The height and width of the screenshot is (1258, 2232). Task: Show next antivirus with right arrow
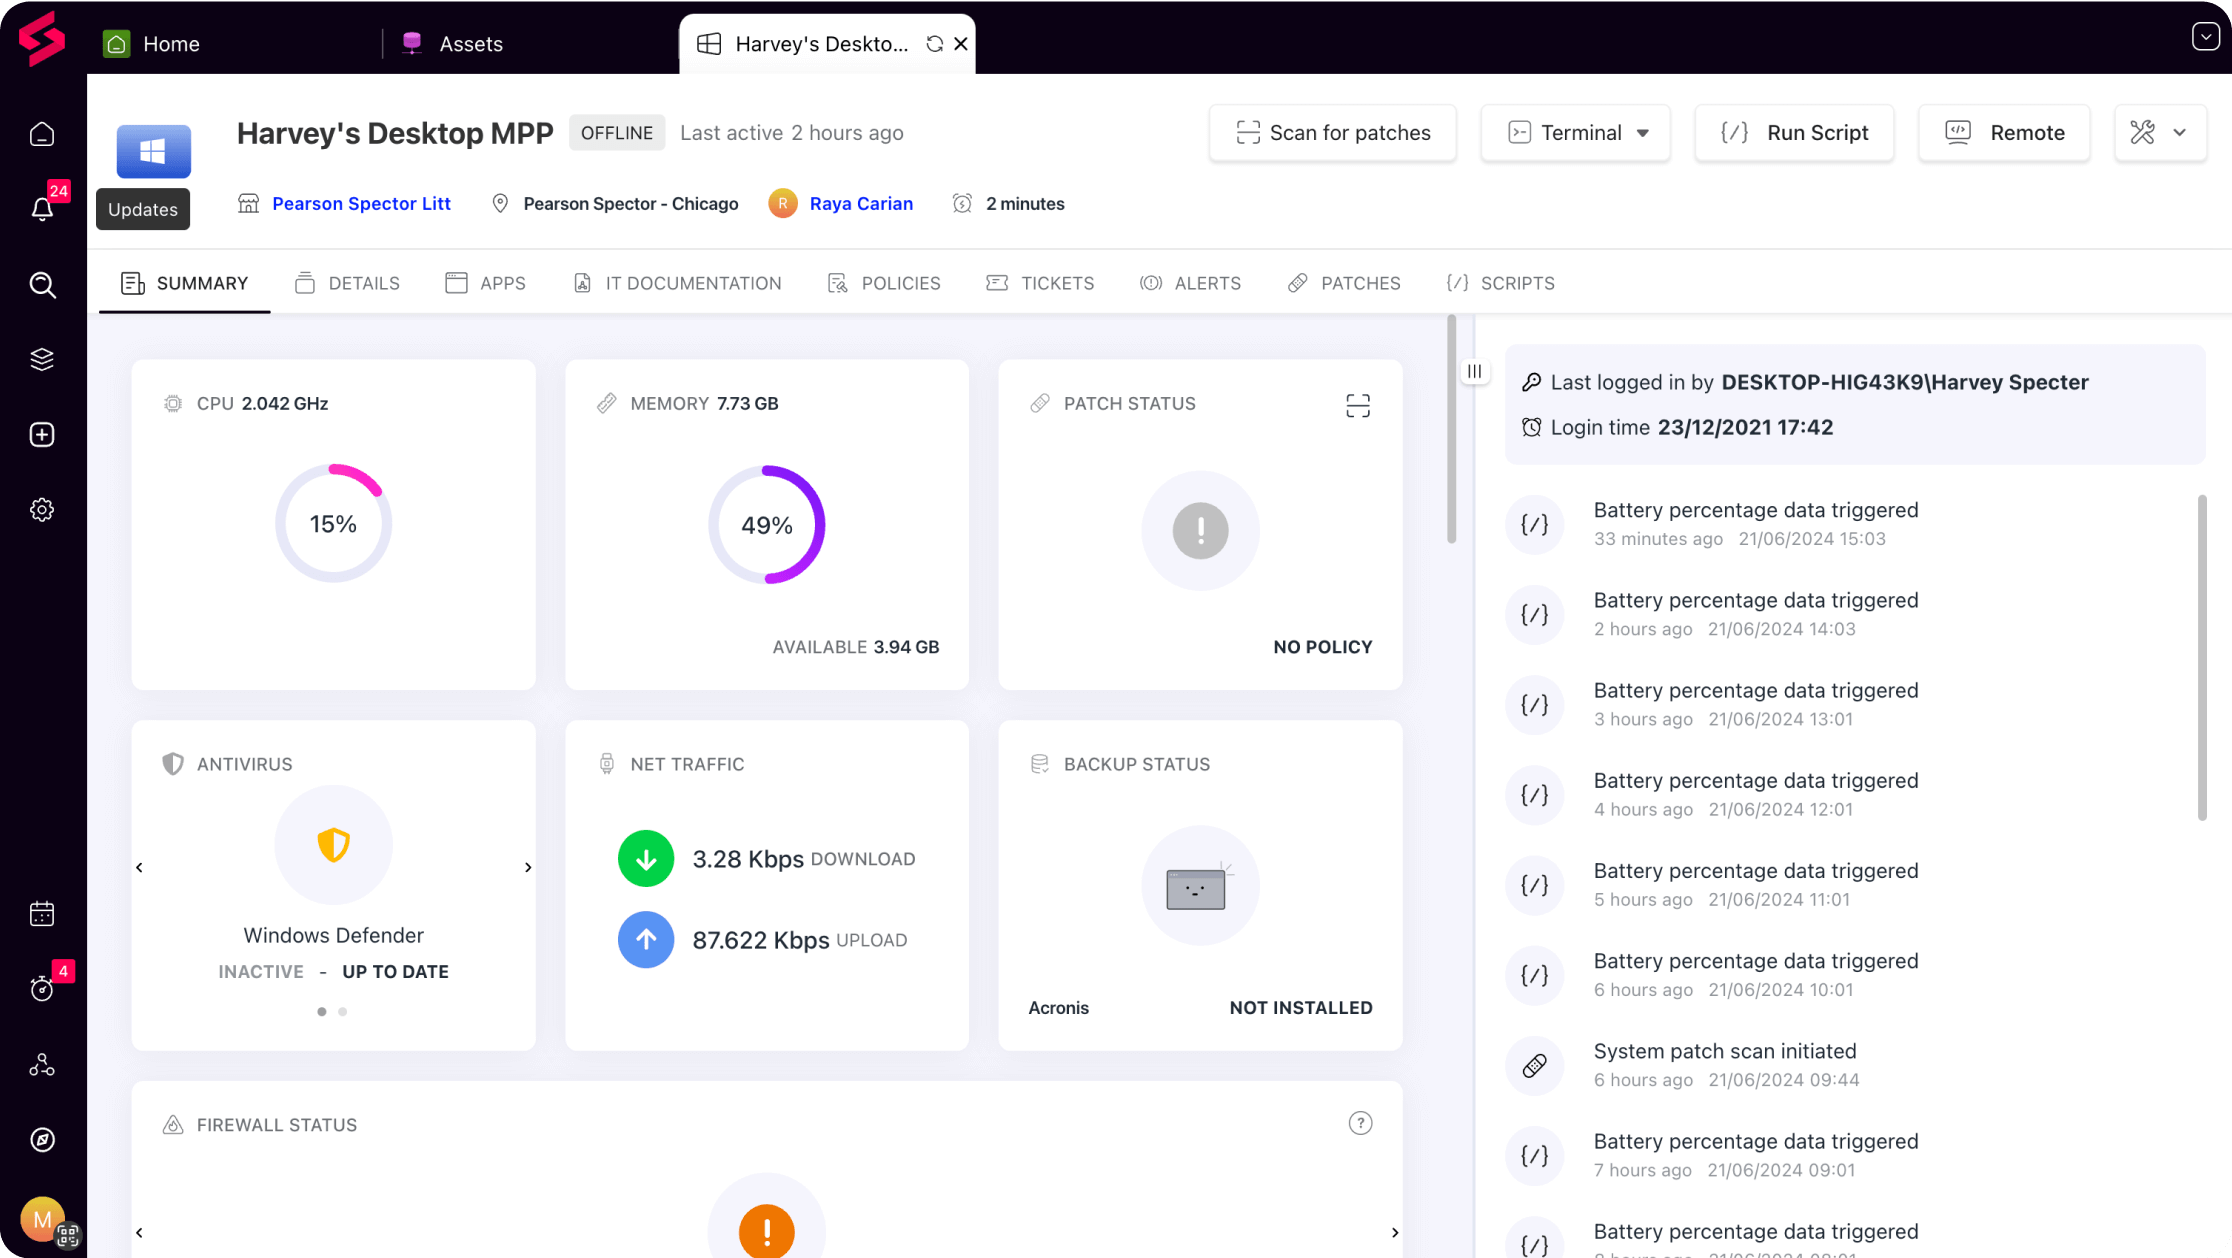[528, 867]
